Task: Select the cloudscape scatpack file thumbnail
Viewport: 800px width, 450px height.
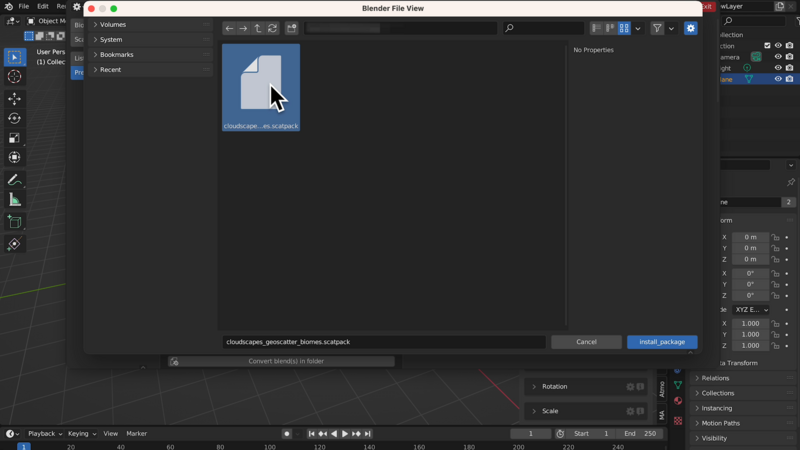Action: coord(261,87)
